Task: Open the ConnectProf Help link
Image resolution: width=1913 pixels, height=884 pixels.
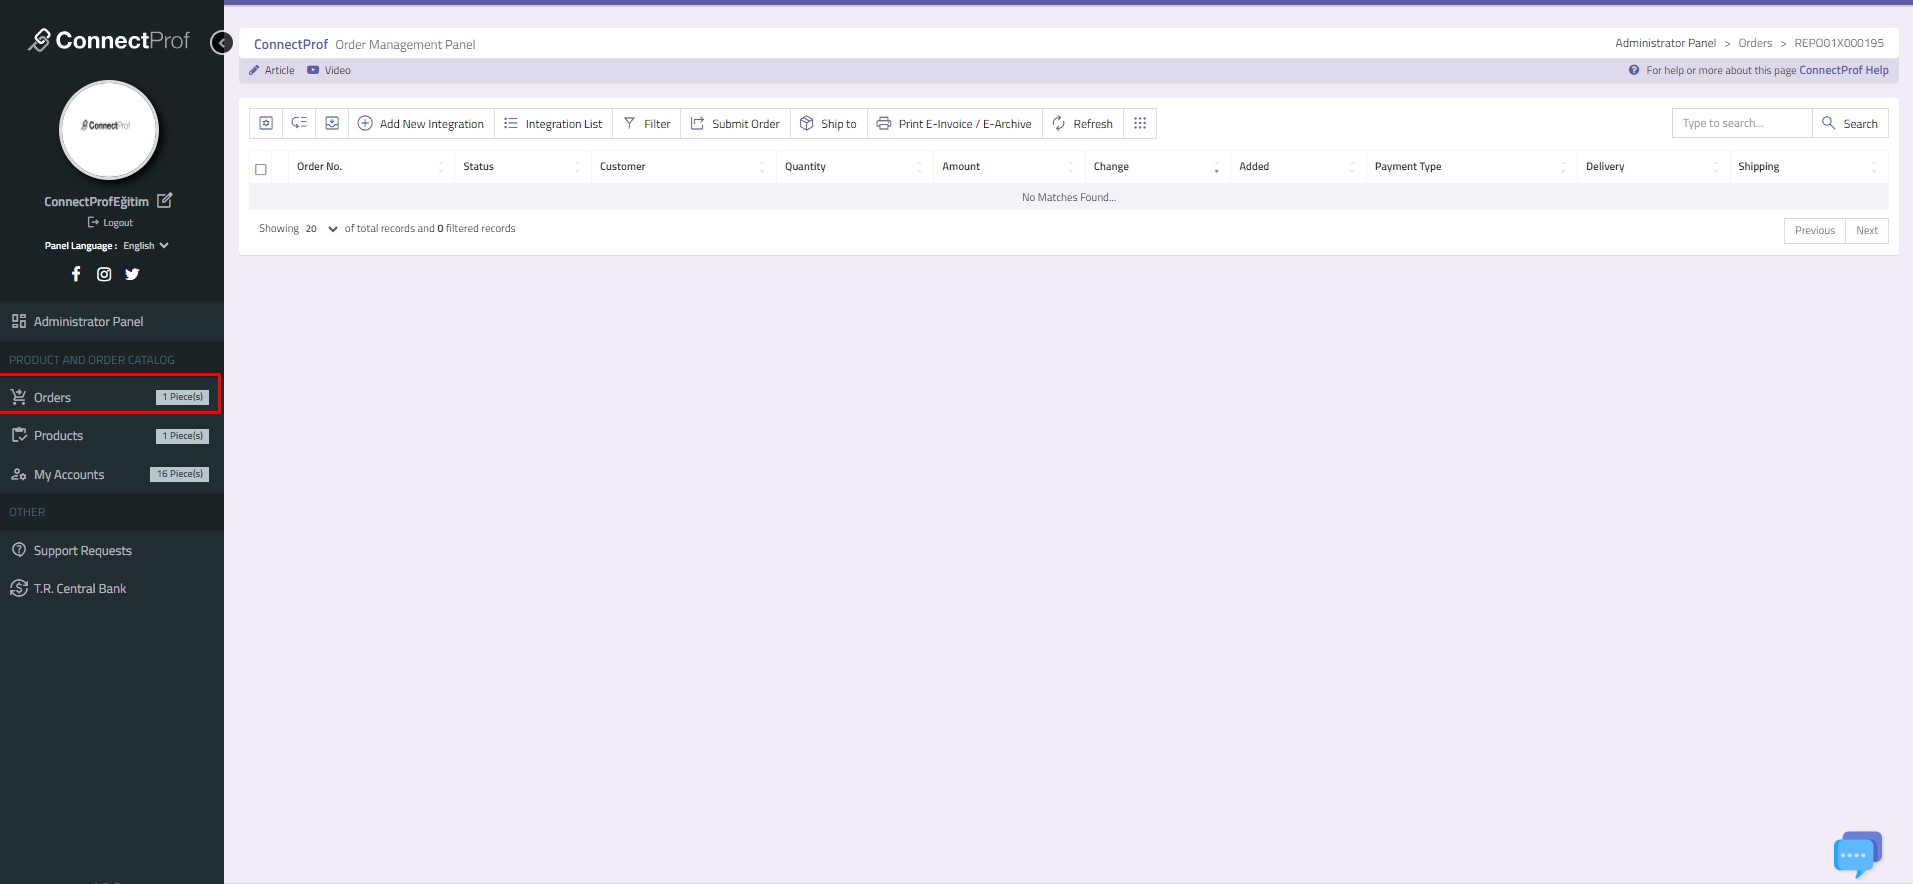Action: click(x=1843, y=70)
